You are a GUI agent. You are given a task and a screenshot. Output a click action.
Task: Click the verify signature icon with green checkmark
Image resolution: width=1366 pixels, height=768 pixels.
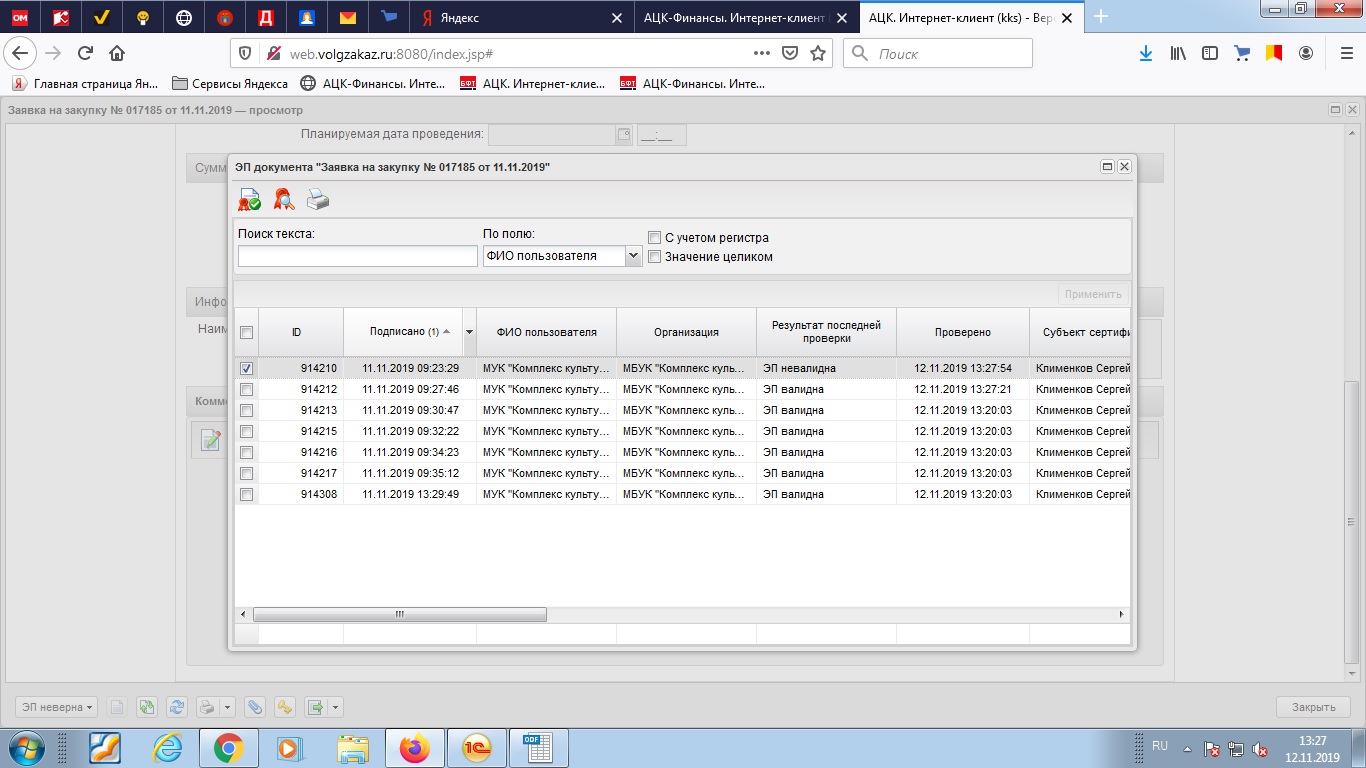(x=249, y=201)
